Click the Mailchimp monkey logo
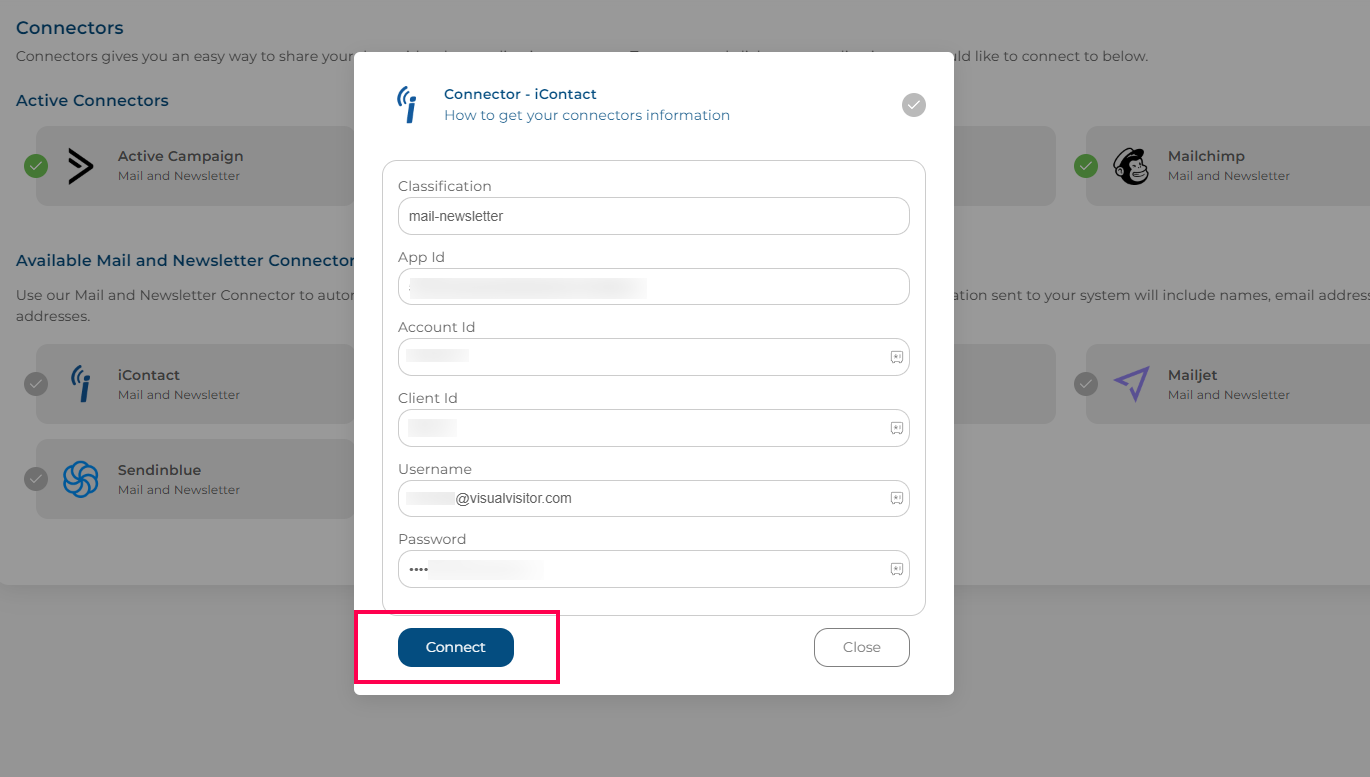Image resolution: width=1370 pixels, height=777 pixels. [1131, 166]
